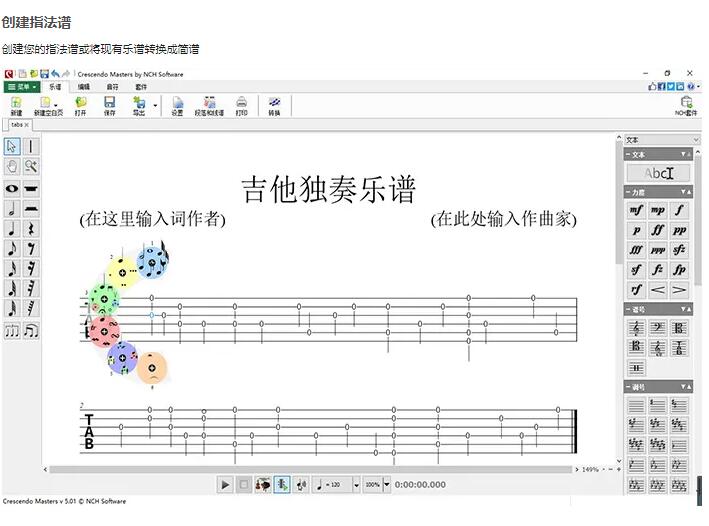The height and width of the screenshot is (526, 709).
Task: Click the Print (打印) toolbar button
Action: 241,106
